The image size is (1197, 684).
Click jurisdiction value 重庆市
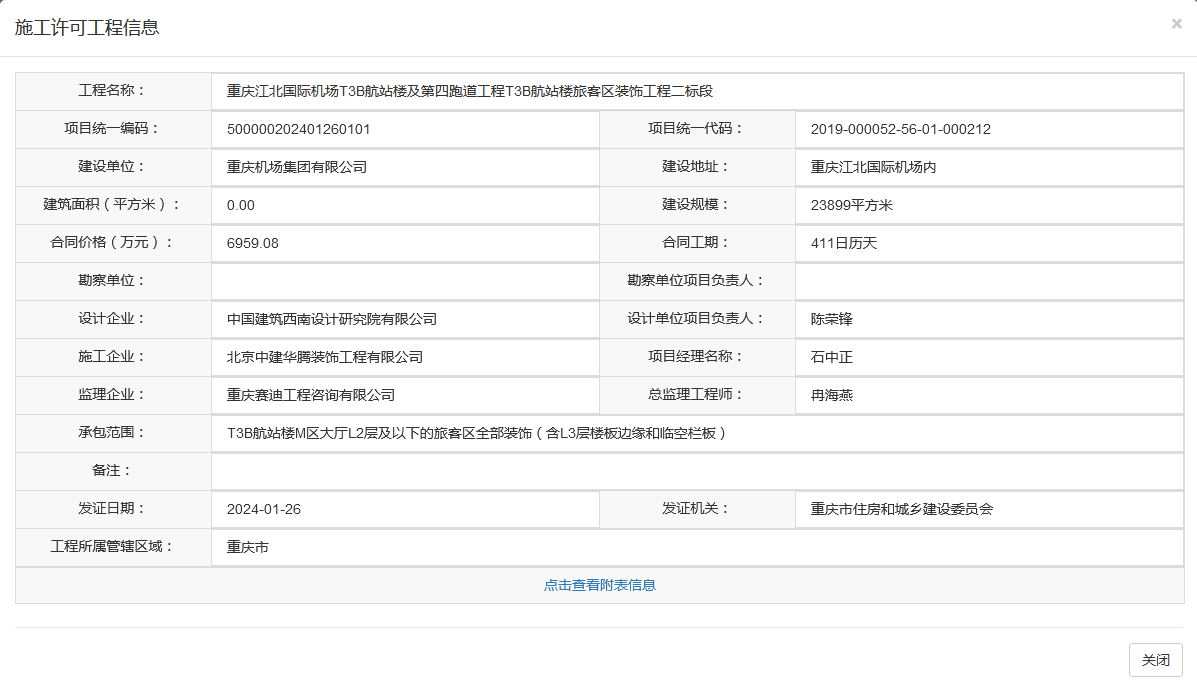click(247, 547)
